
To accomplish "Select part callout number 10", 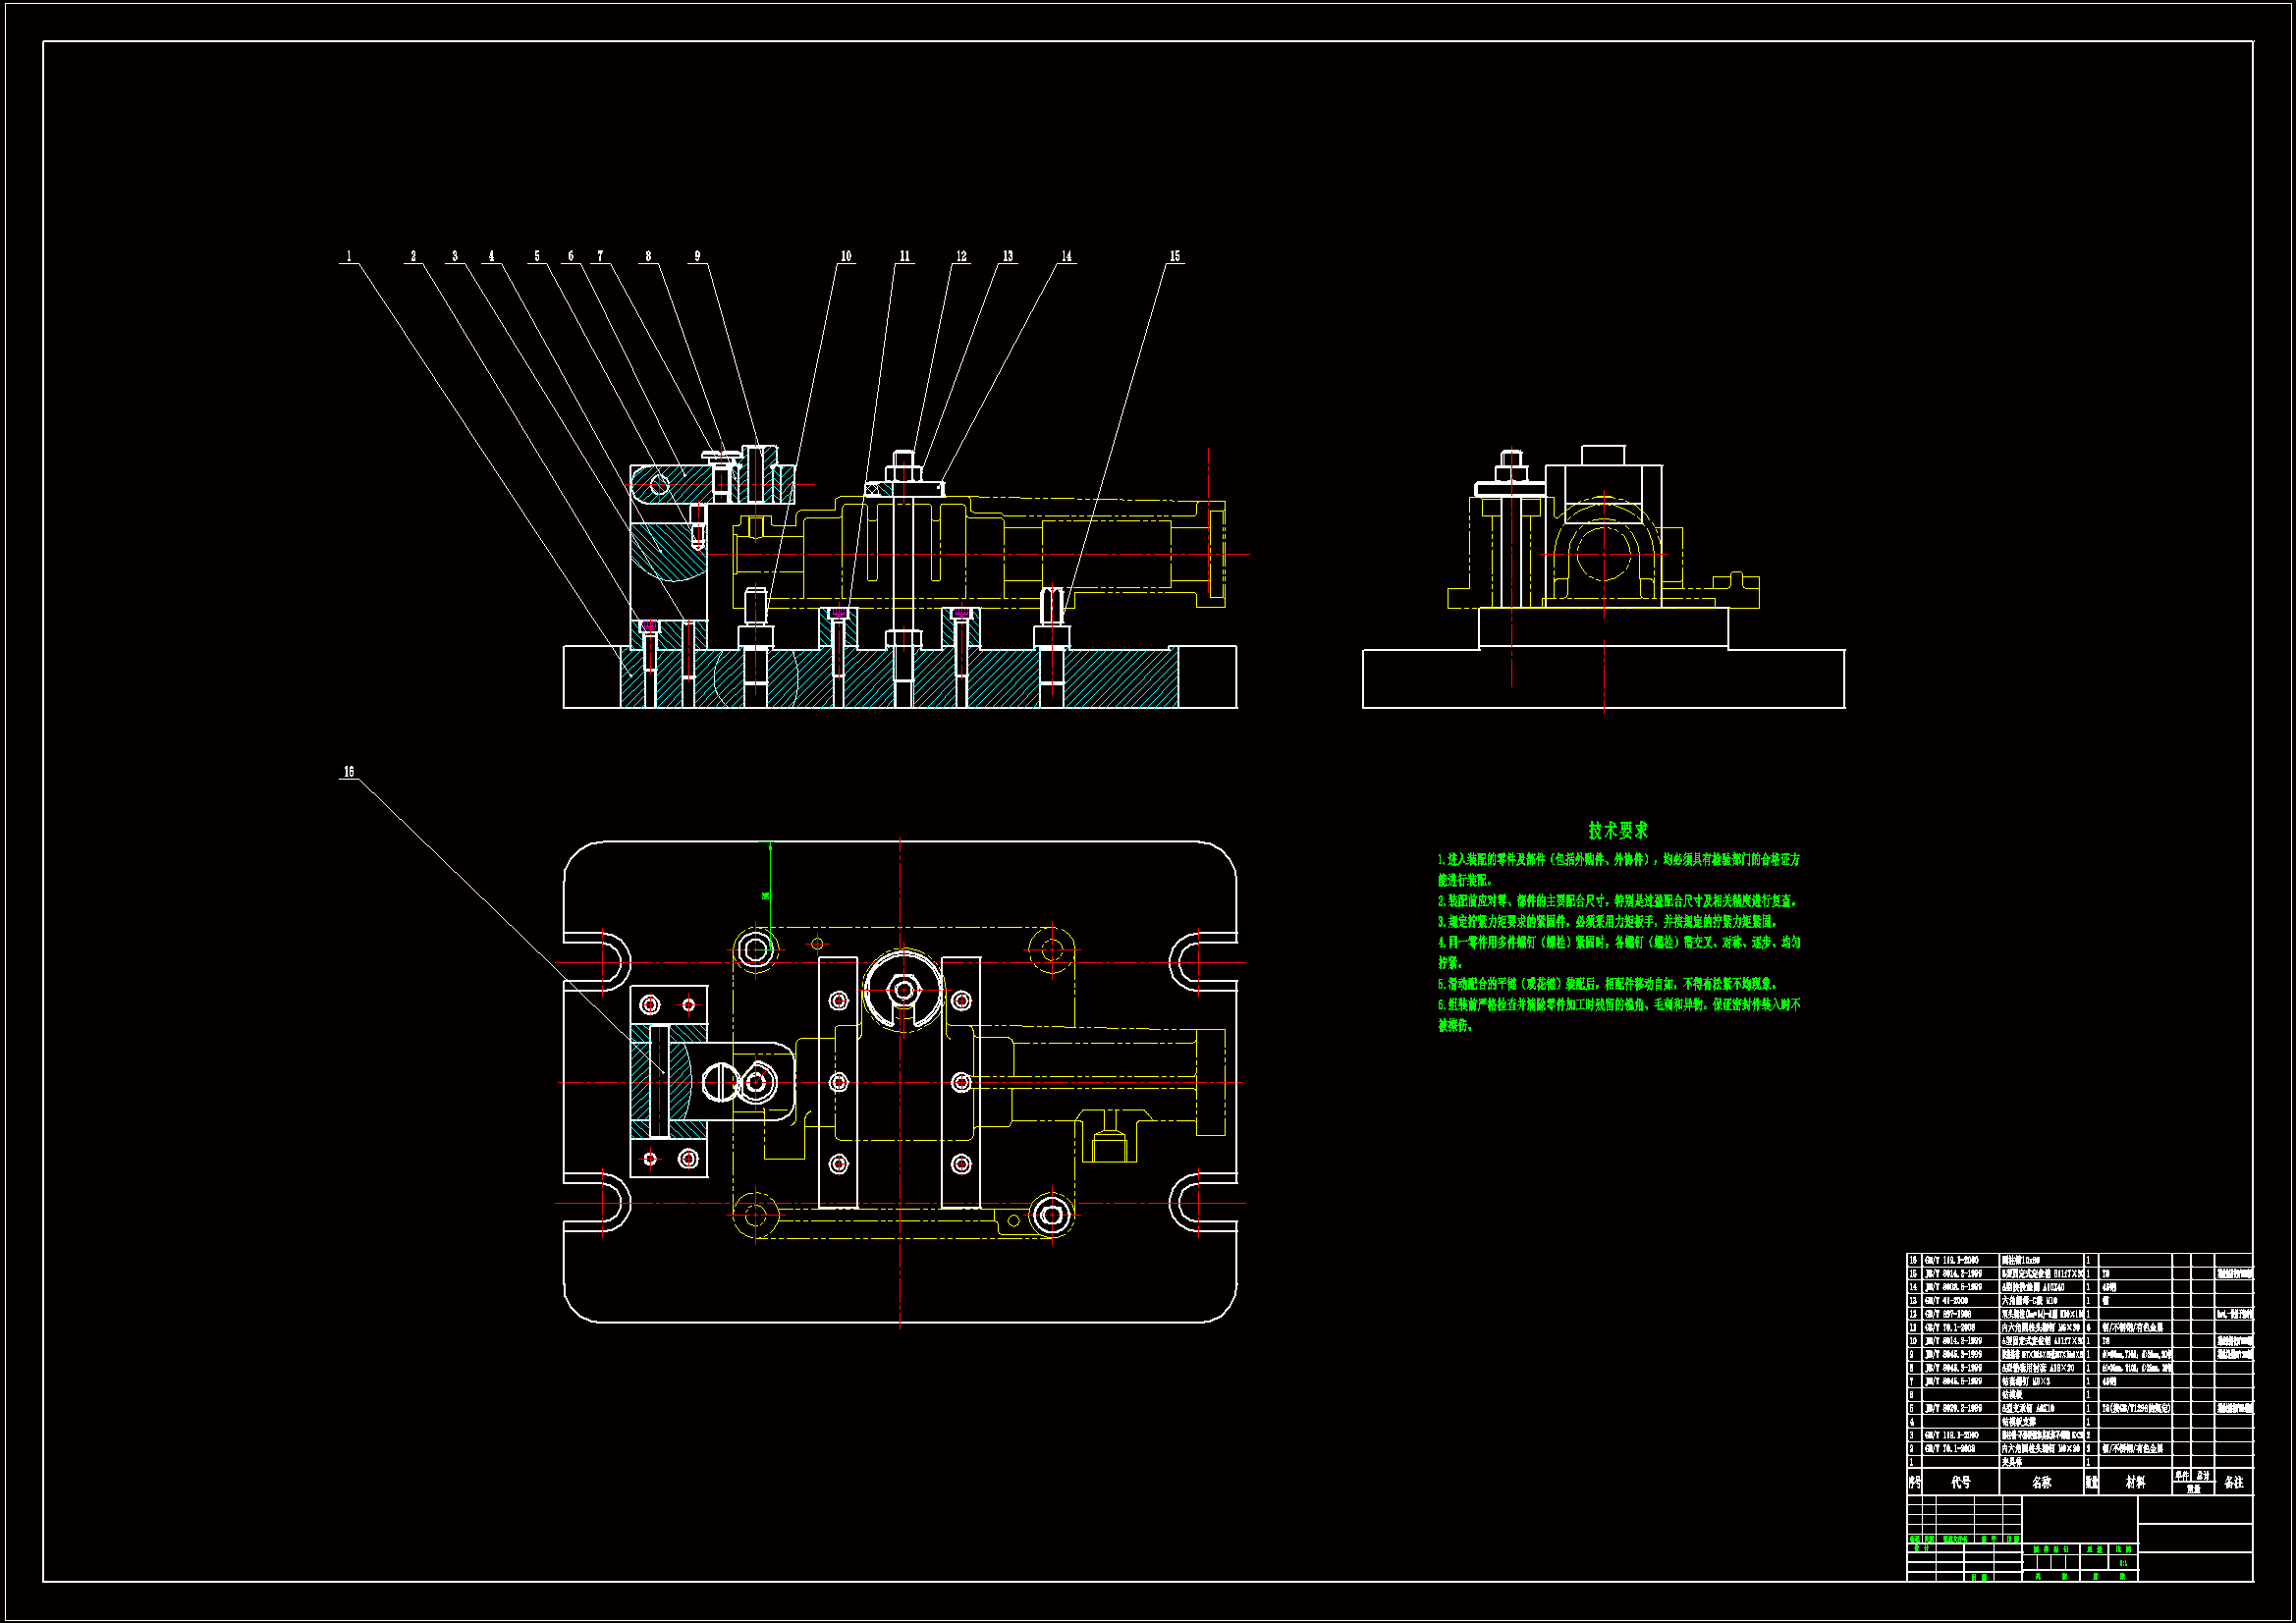I will click(846, 257).
